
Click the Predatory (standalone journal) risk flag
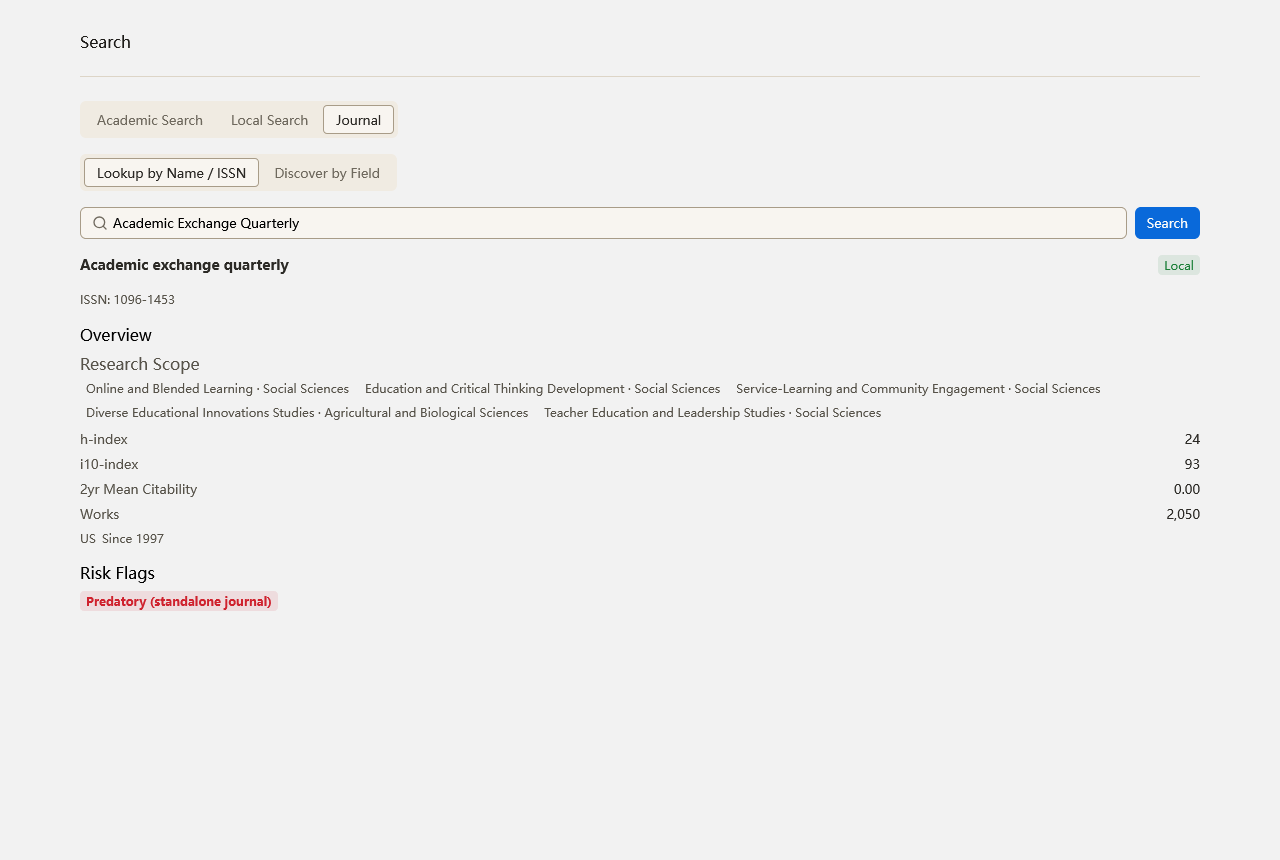tap(179, 601)
